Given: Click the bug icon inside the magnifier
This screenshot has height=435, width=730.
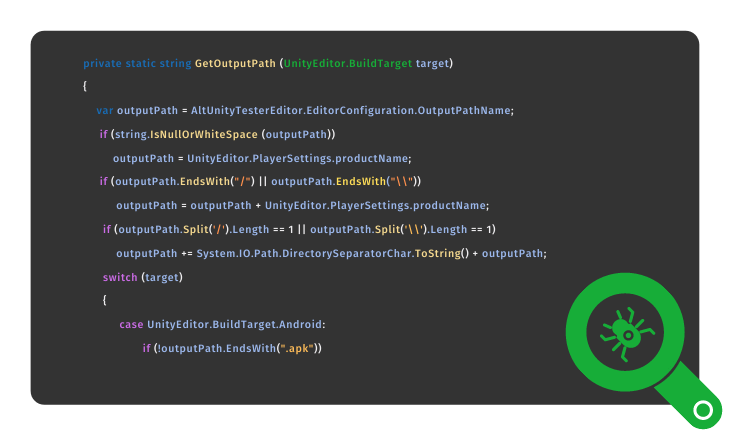Looking at the screenshot, I should coord(627,333).
